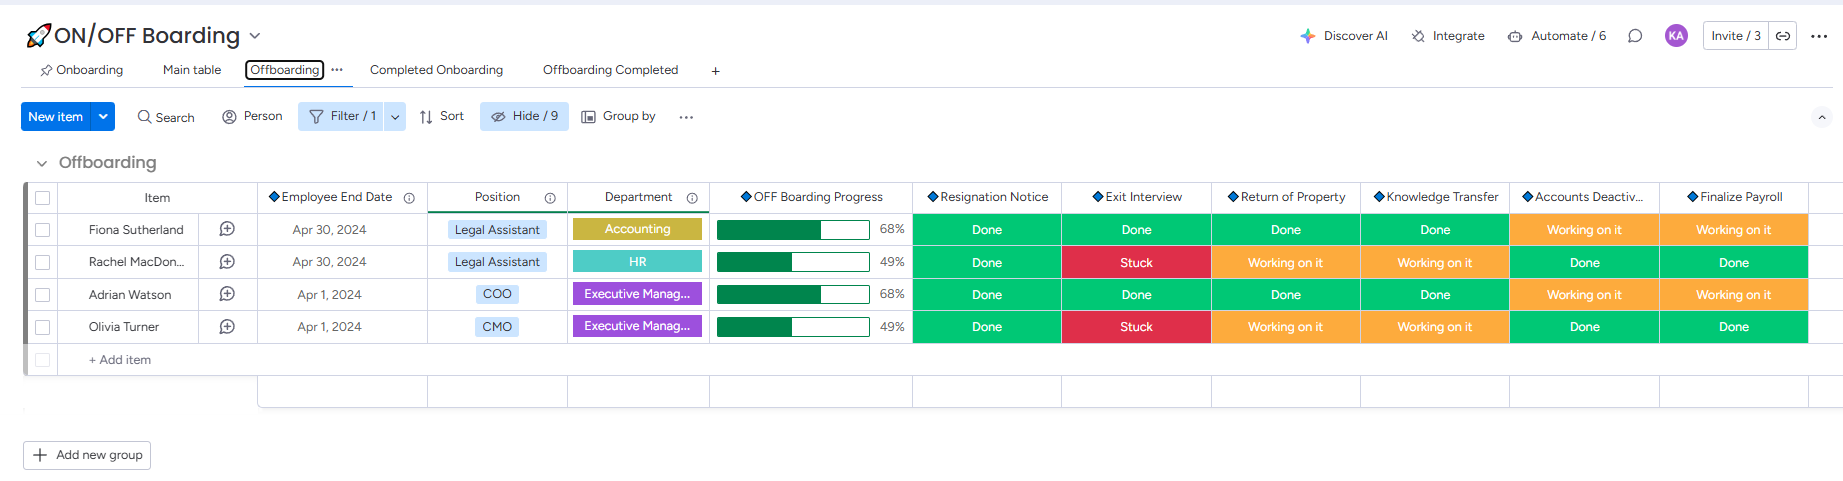Viewport: 1843px width, 481px height.
Task: Check the Olivia Turner row checkbox
Action: (x=42, y=327)
